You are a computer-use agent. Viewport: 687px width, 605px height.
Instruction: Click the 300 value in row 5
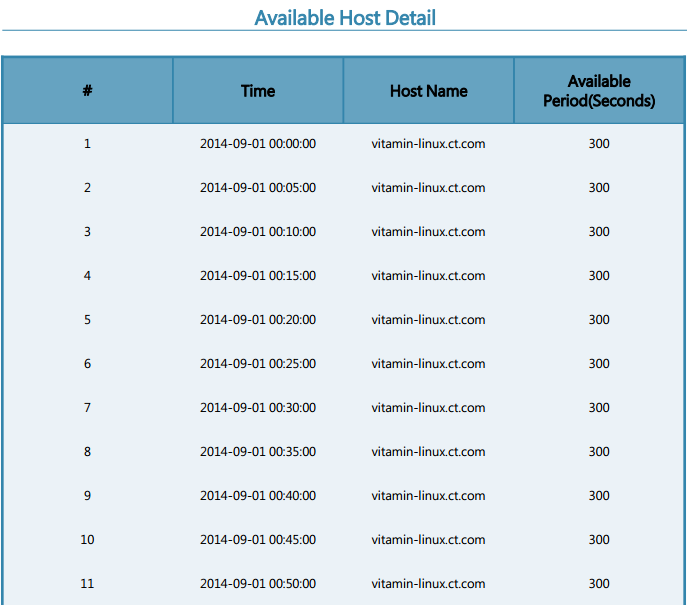point(599,319)
